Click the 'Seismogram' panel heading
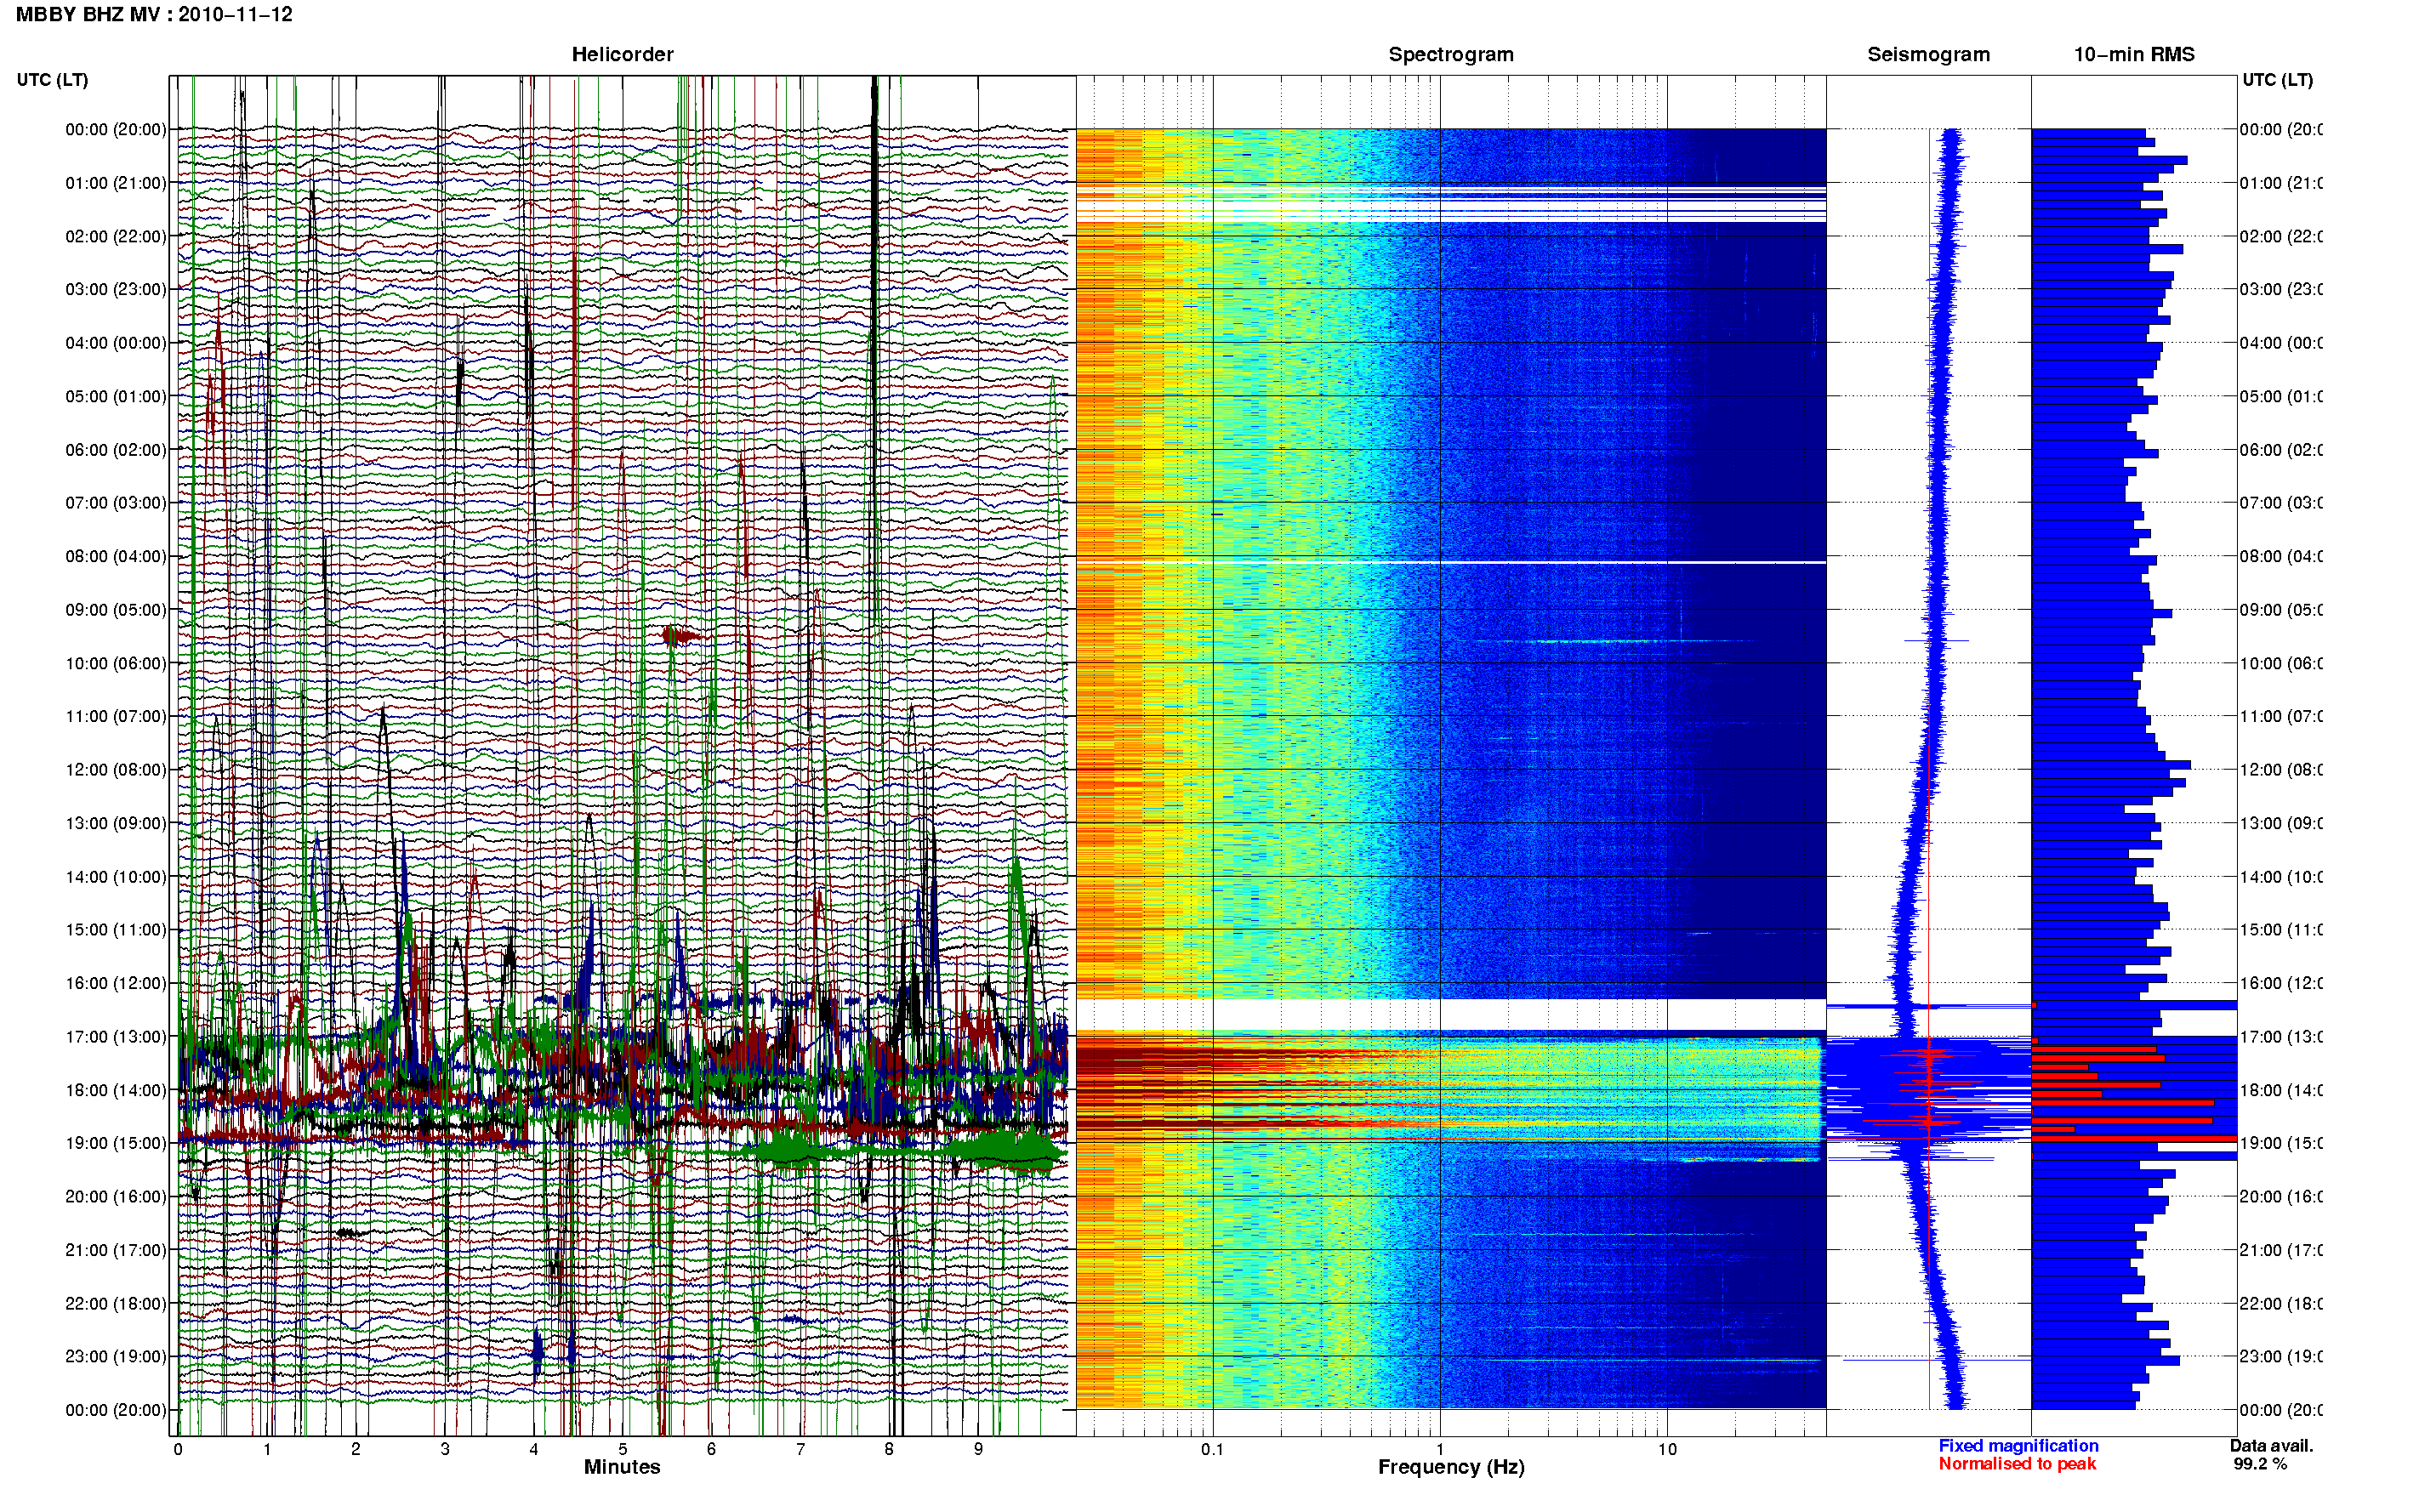 (x=1928, y=55)
